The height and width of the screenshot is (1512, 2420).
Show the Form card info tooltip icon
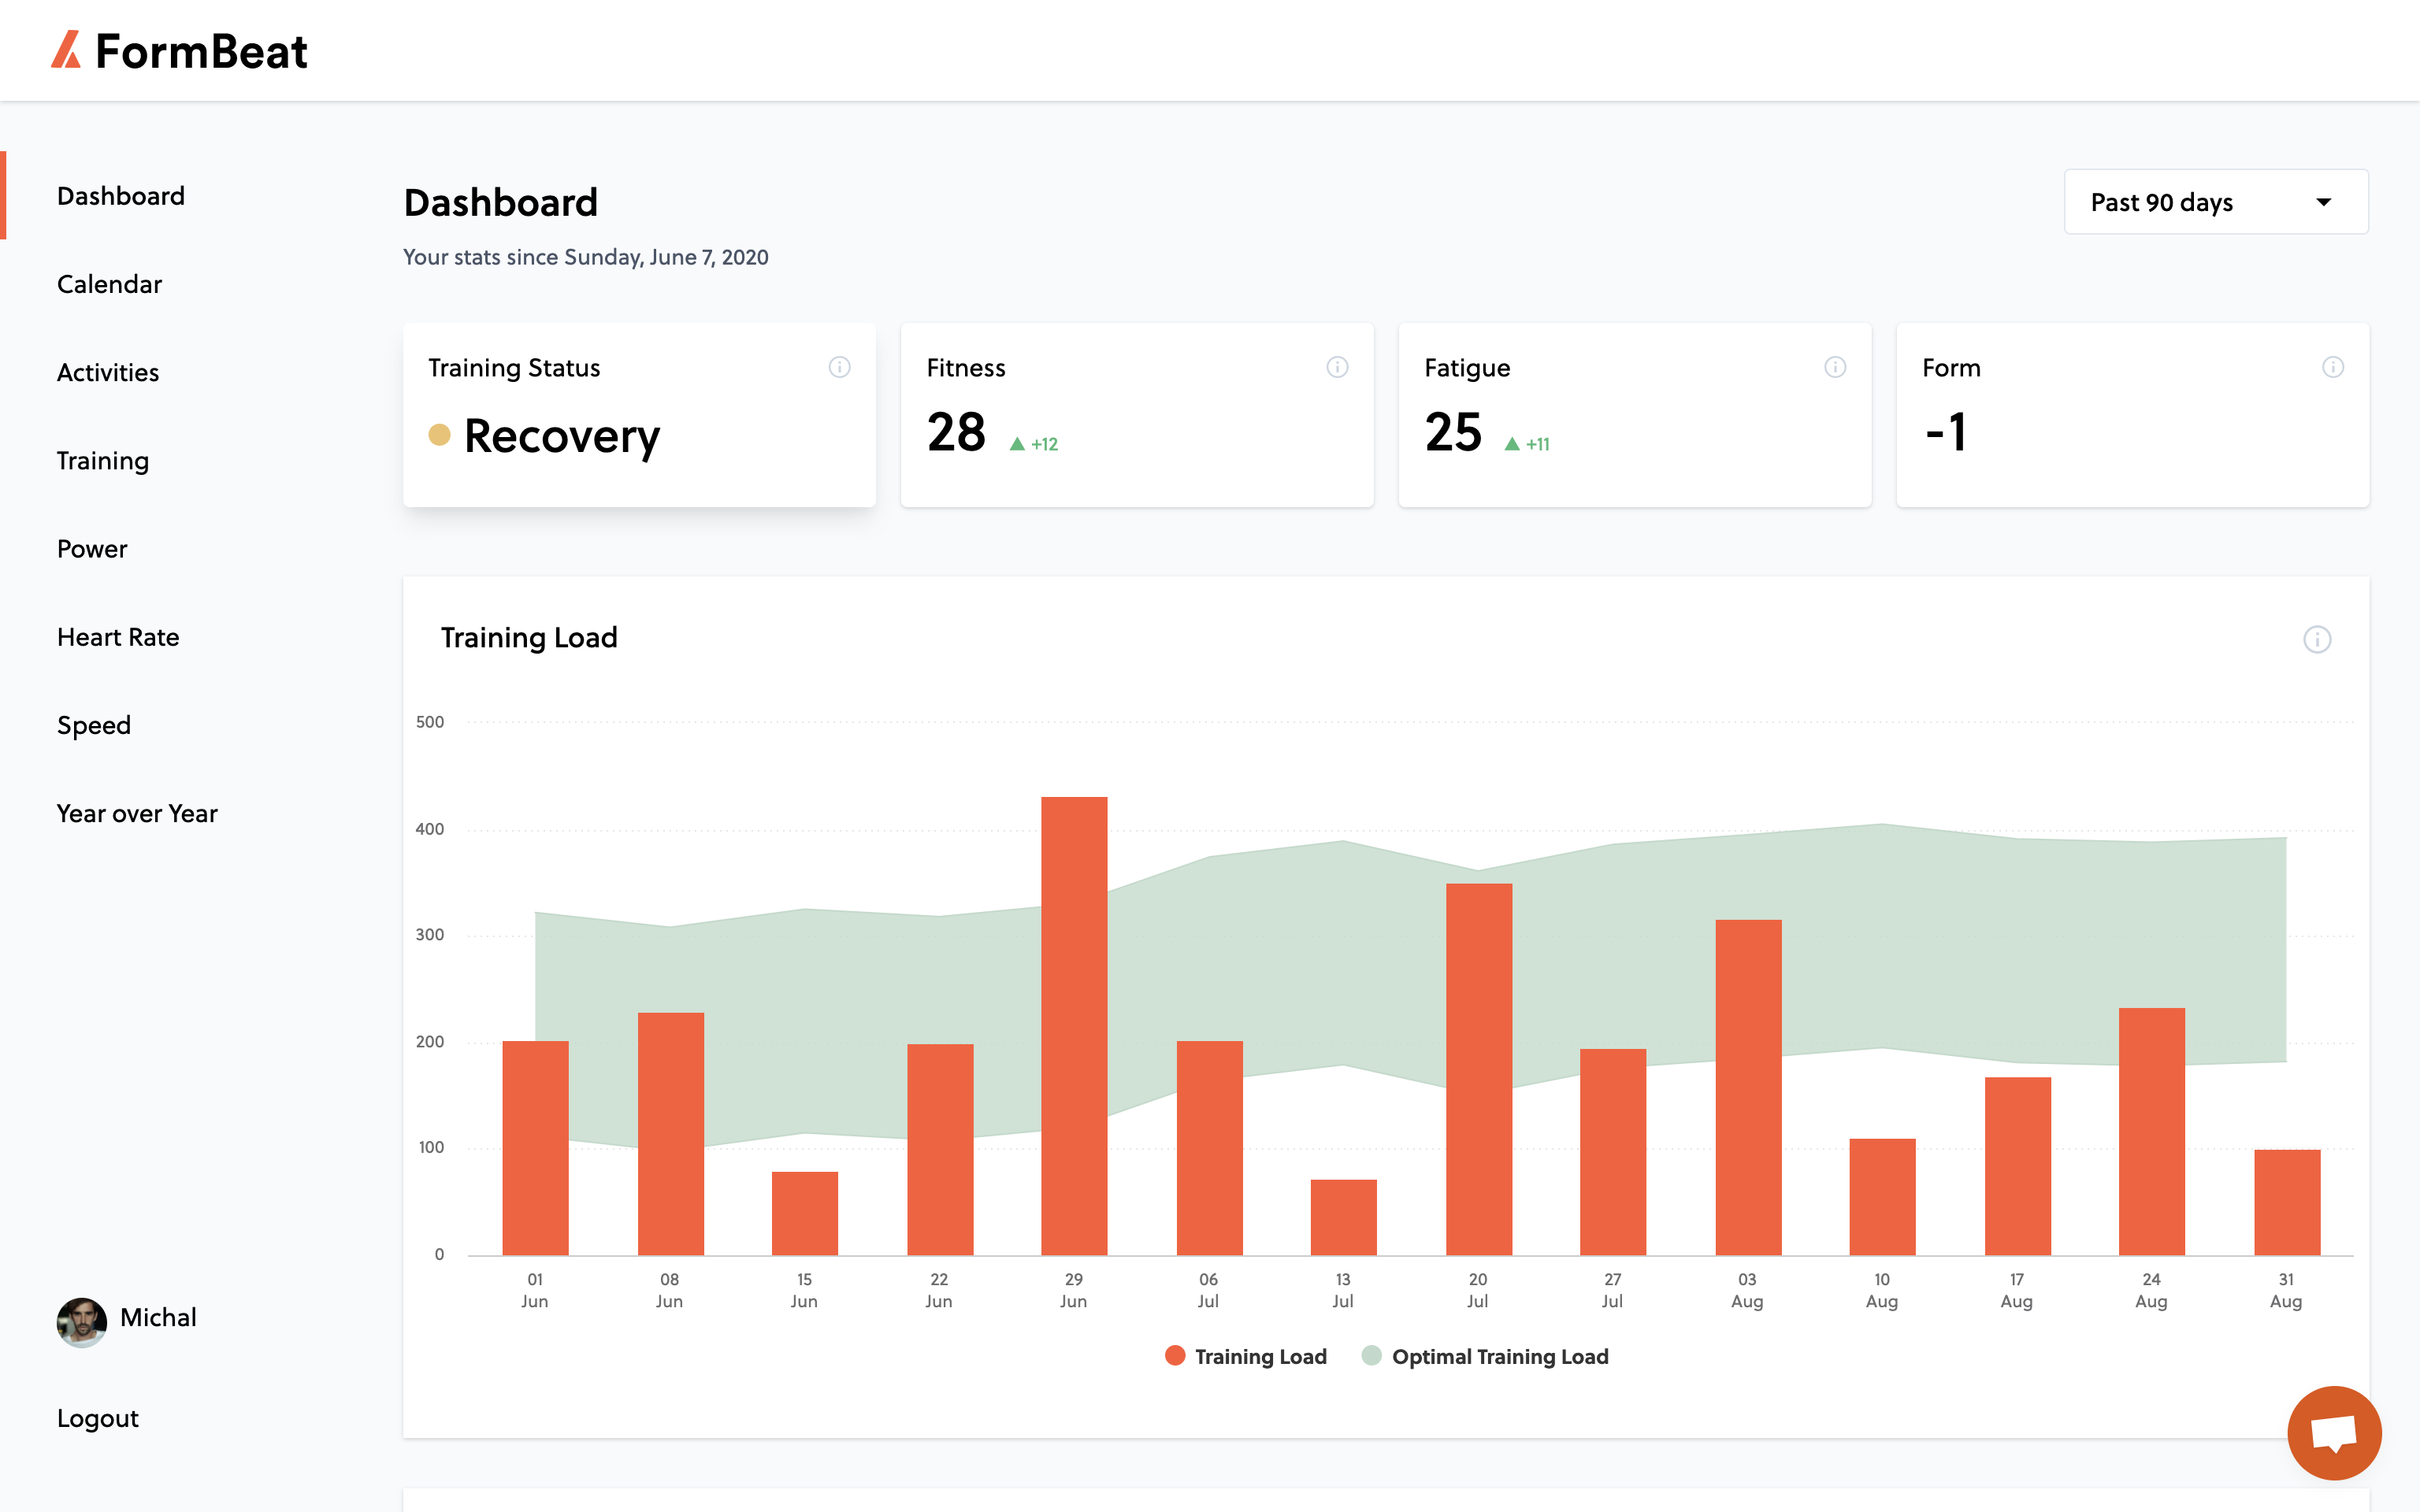coord(2333,367)
